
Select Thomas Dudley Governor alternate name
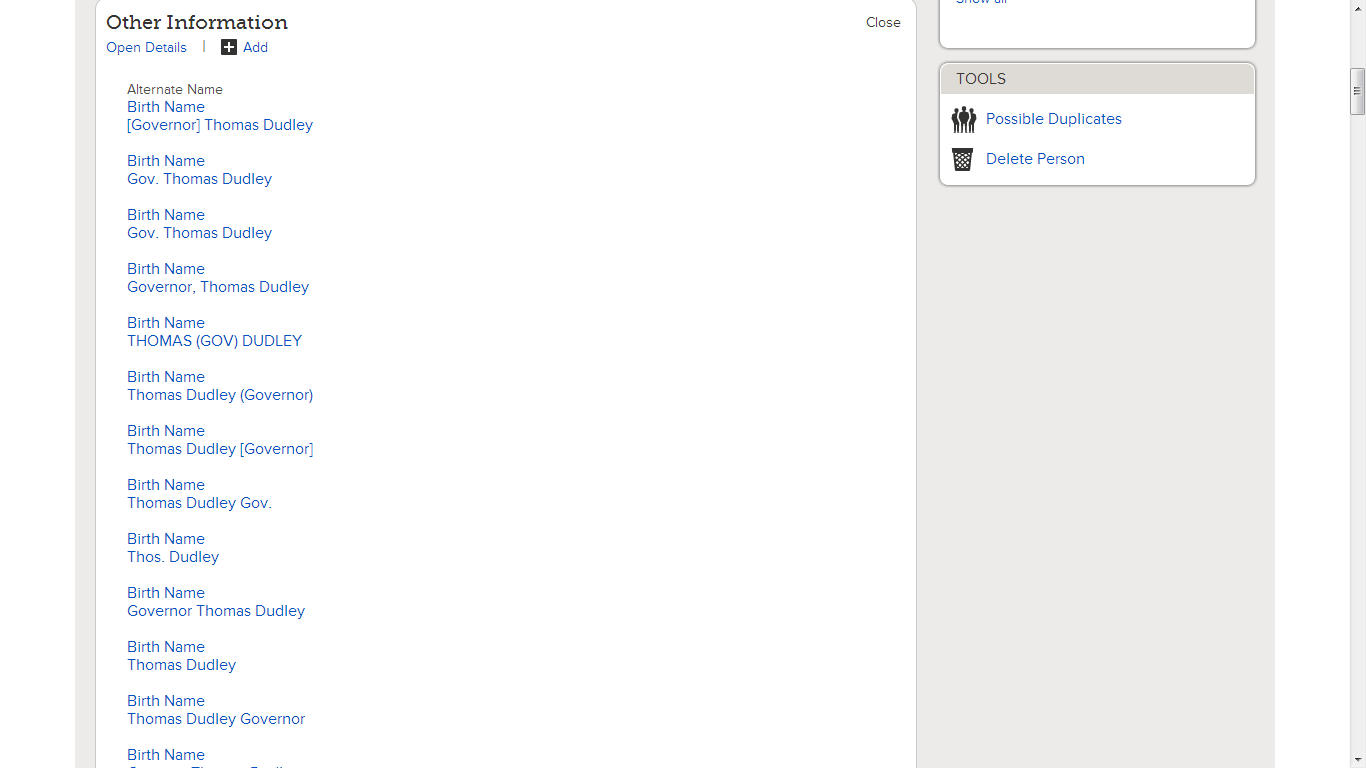click(216, 719)
